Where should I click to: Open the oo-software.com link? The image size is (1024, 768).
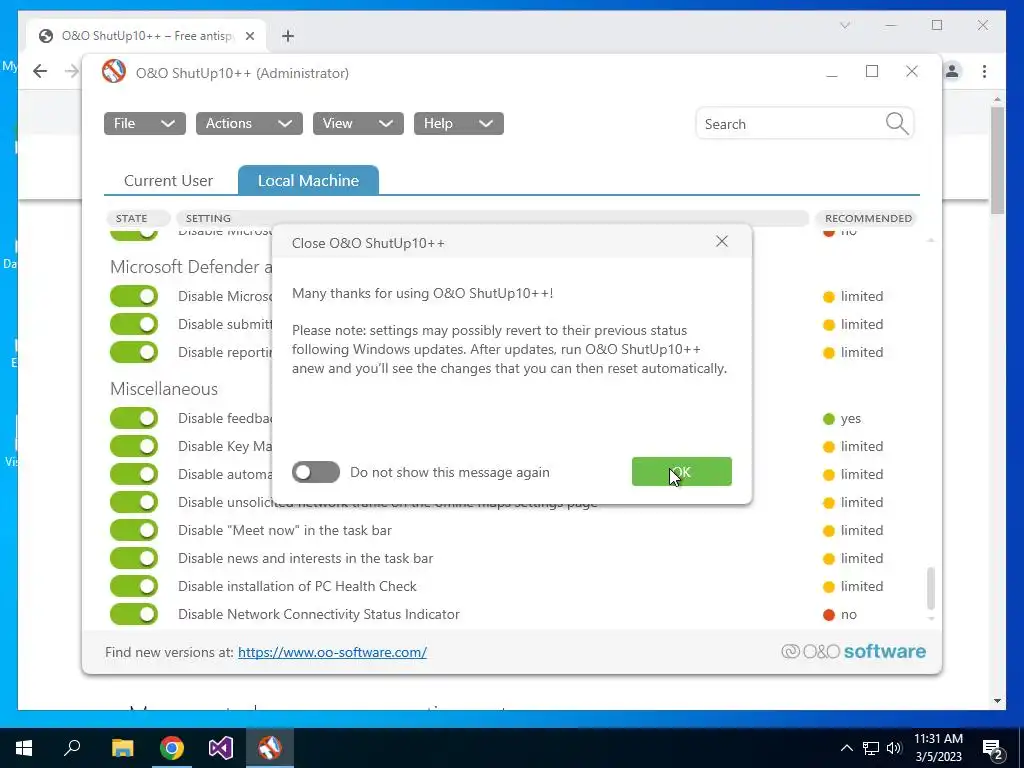[332, 652]
